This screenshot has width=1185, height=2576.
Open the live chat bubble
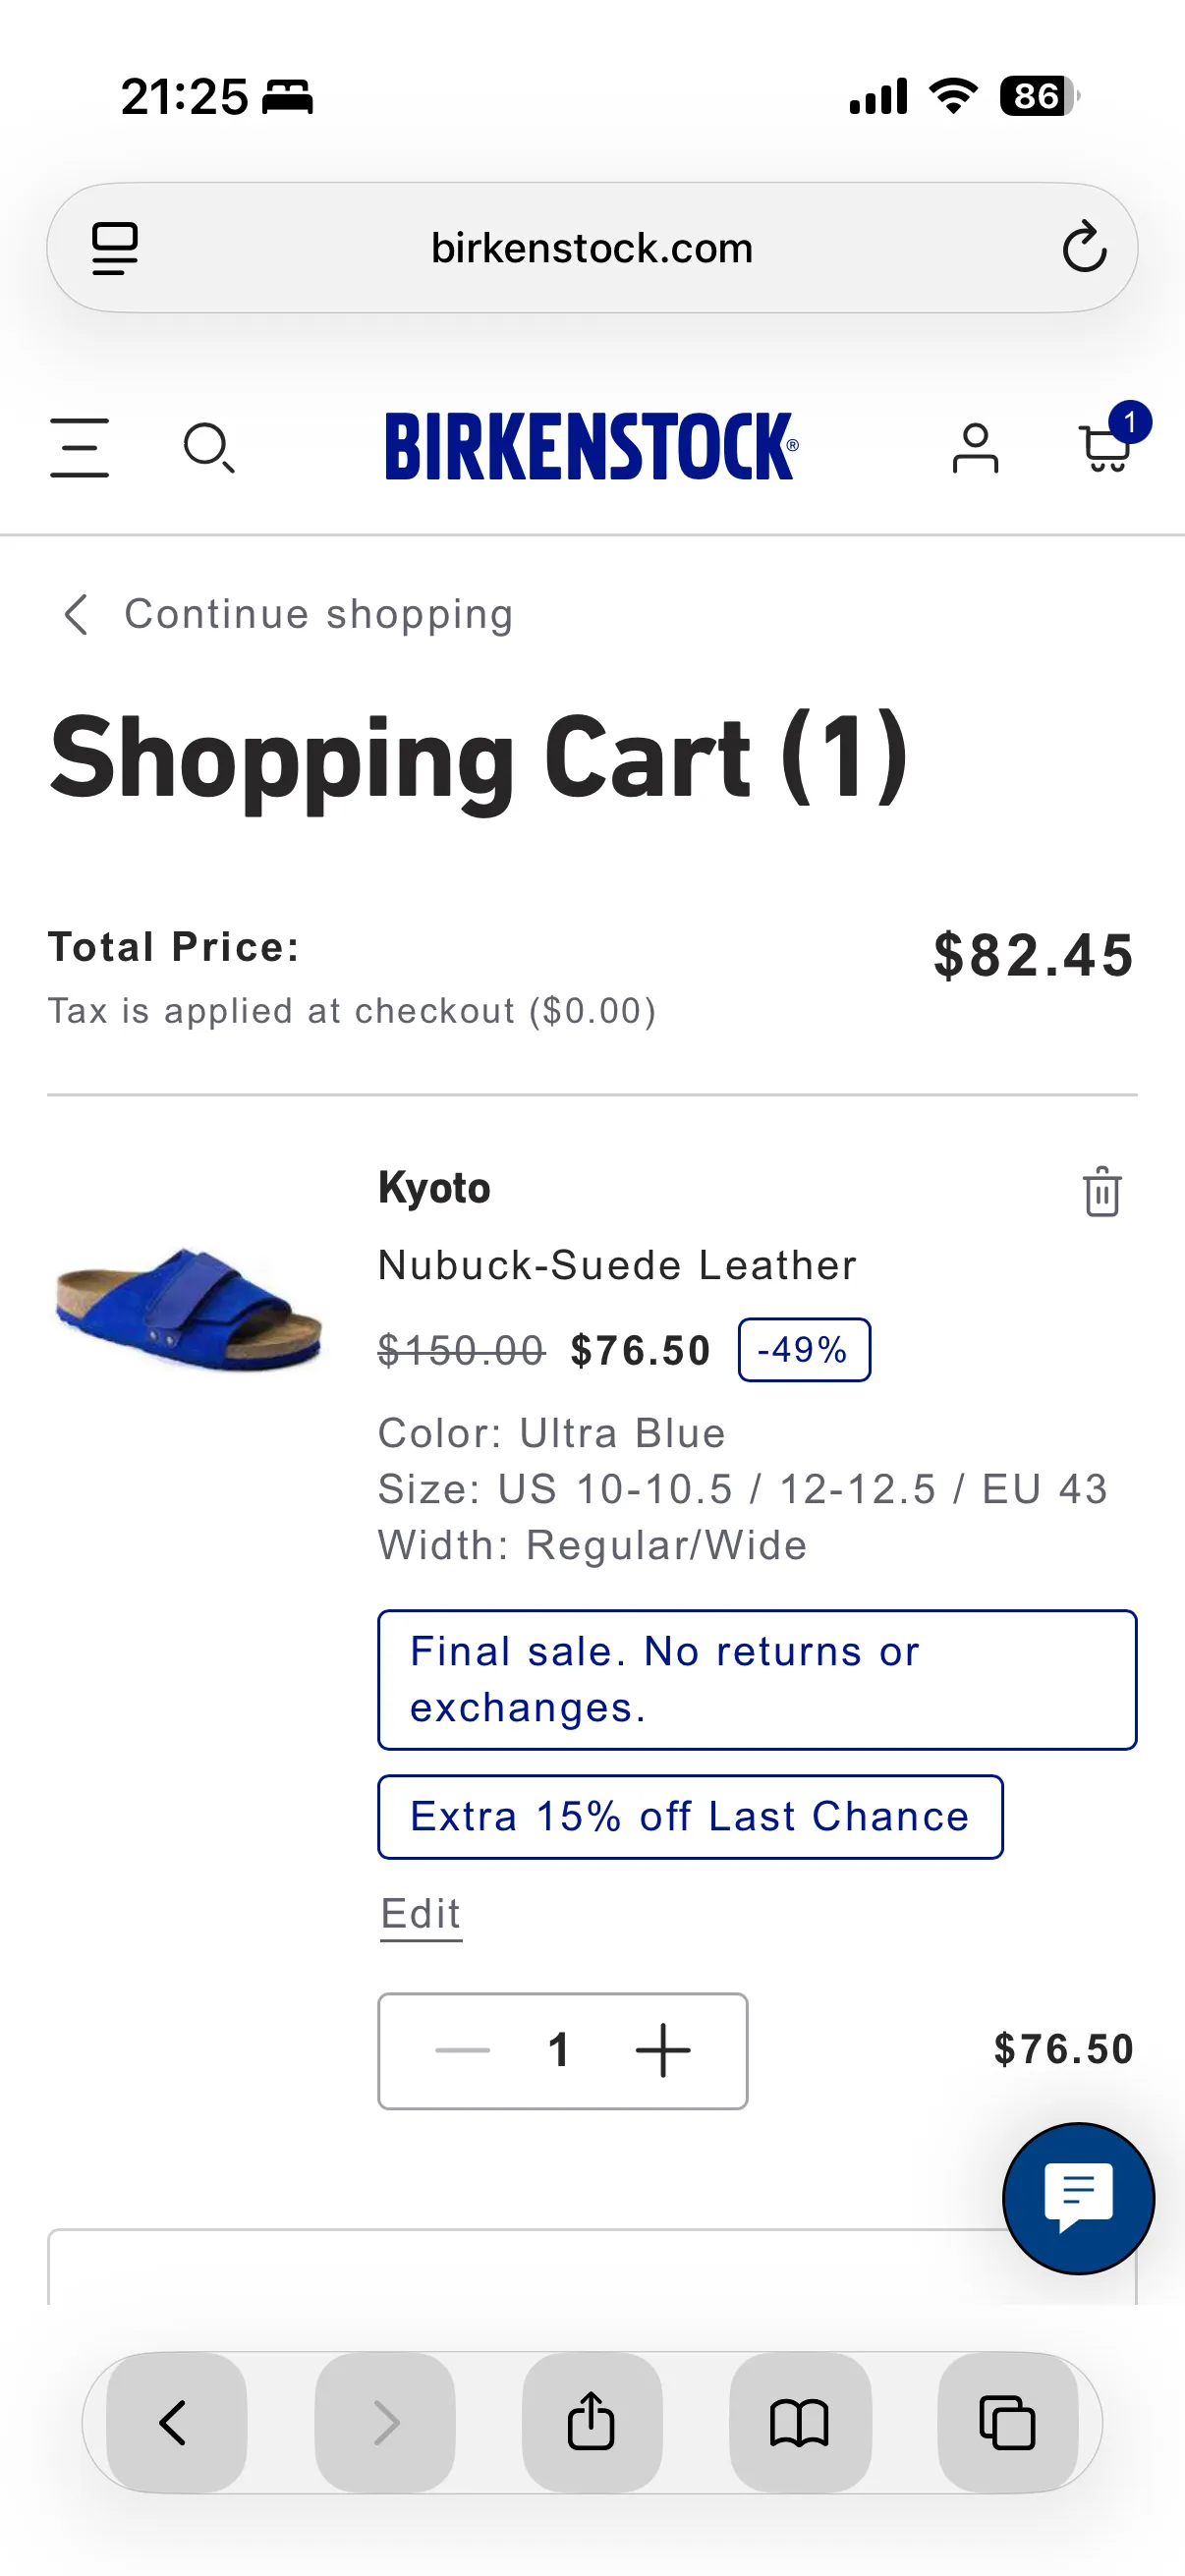point(1078,2198)
